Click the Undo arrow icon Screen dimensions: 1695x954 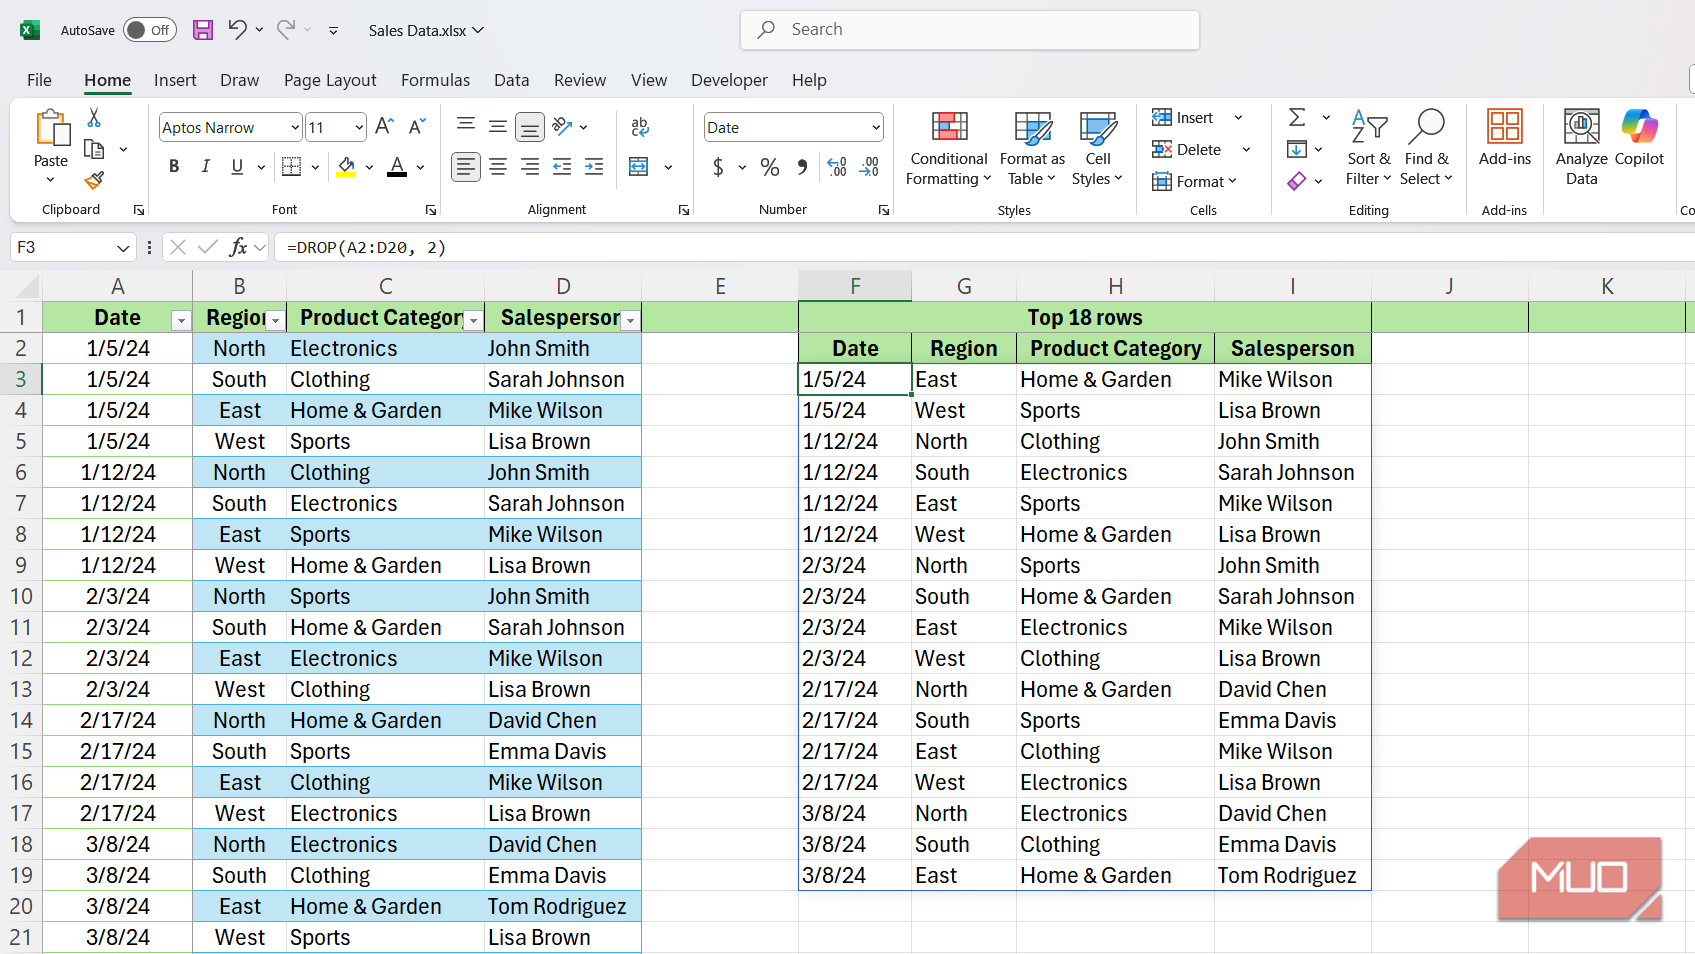pos(237,29)
